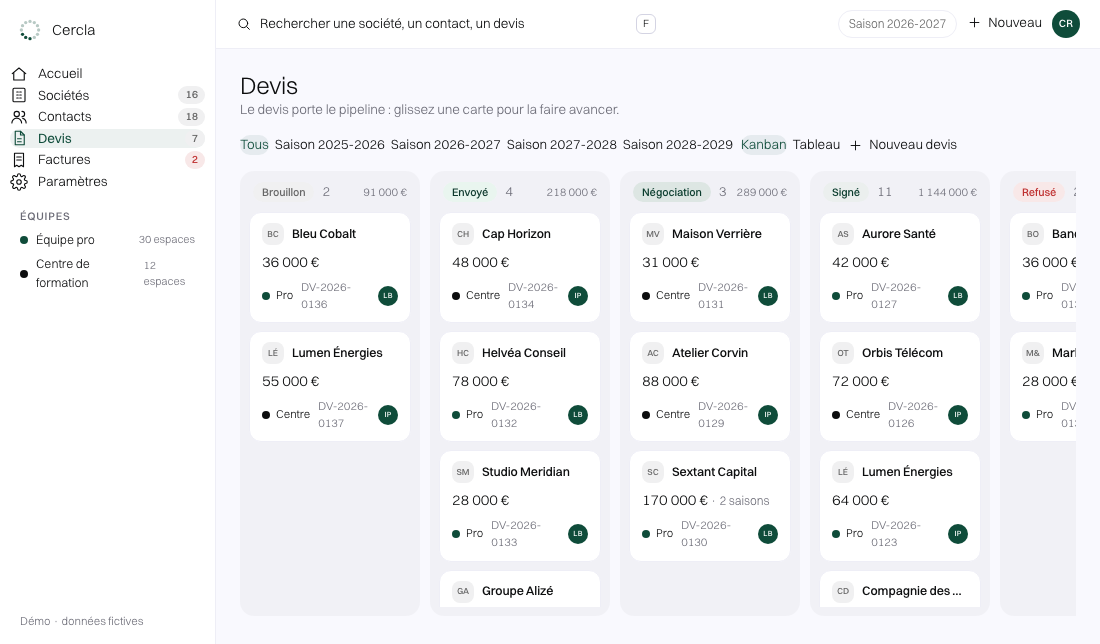Image resolution: width=1100 pixels, height=644 pixels.
Task: Open the Nouveau menu in top bar
Action: (x=1005, y=23)
